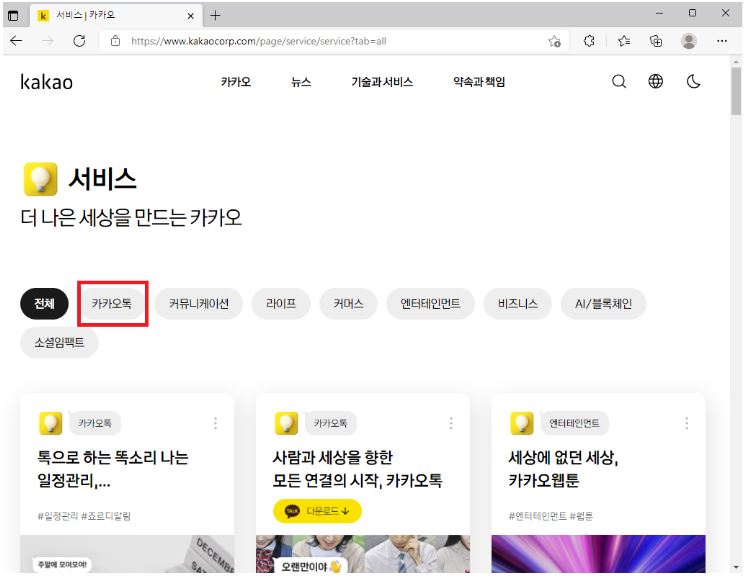749x579 pixels.
Task: Click the 오랜만이야 KakaoTalk card image
Action: (x=363, y=554)
